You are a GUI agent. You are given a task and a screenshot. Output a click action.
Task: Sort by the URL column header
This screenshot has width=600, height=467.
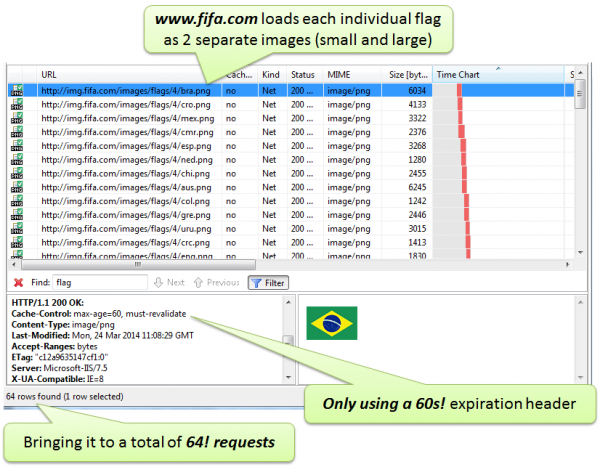point(129,75)
